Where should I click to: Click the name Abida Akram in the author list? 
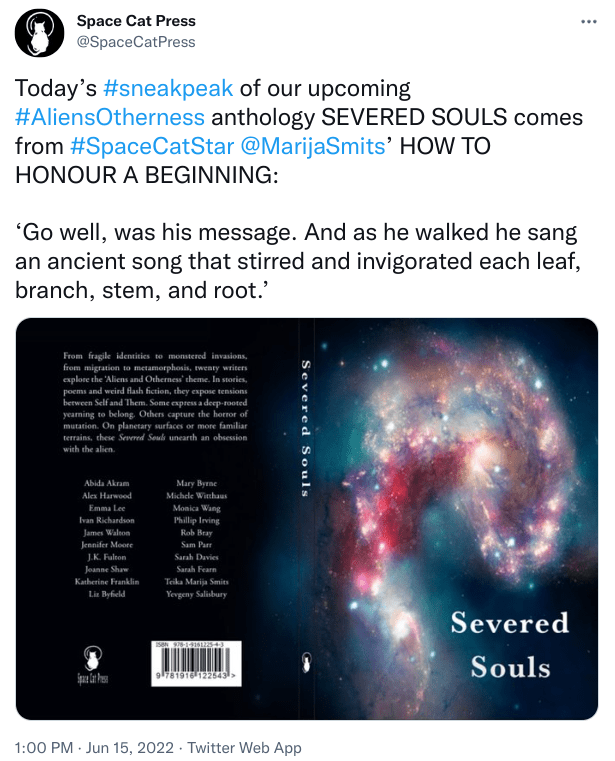[107, 482]
